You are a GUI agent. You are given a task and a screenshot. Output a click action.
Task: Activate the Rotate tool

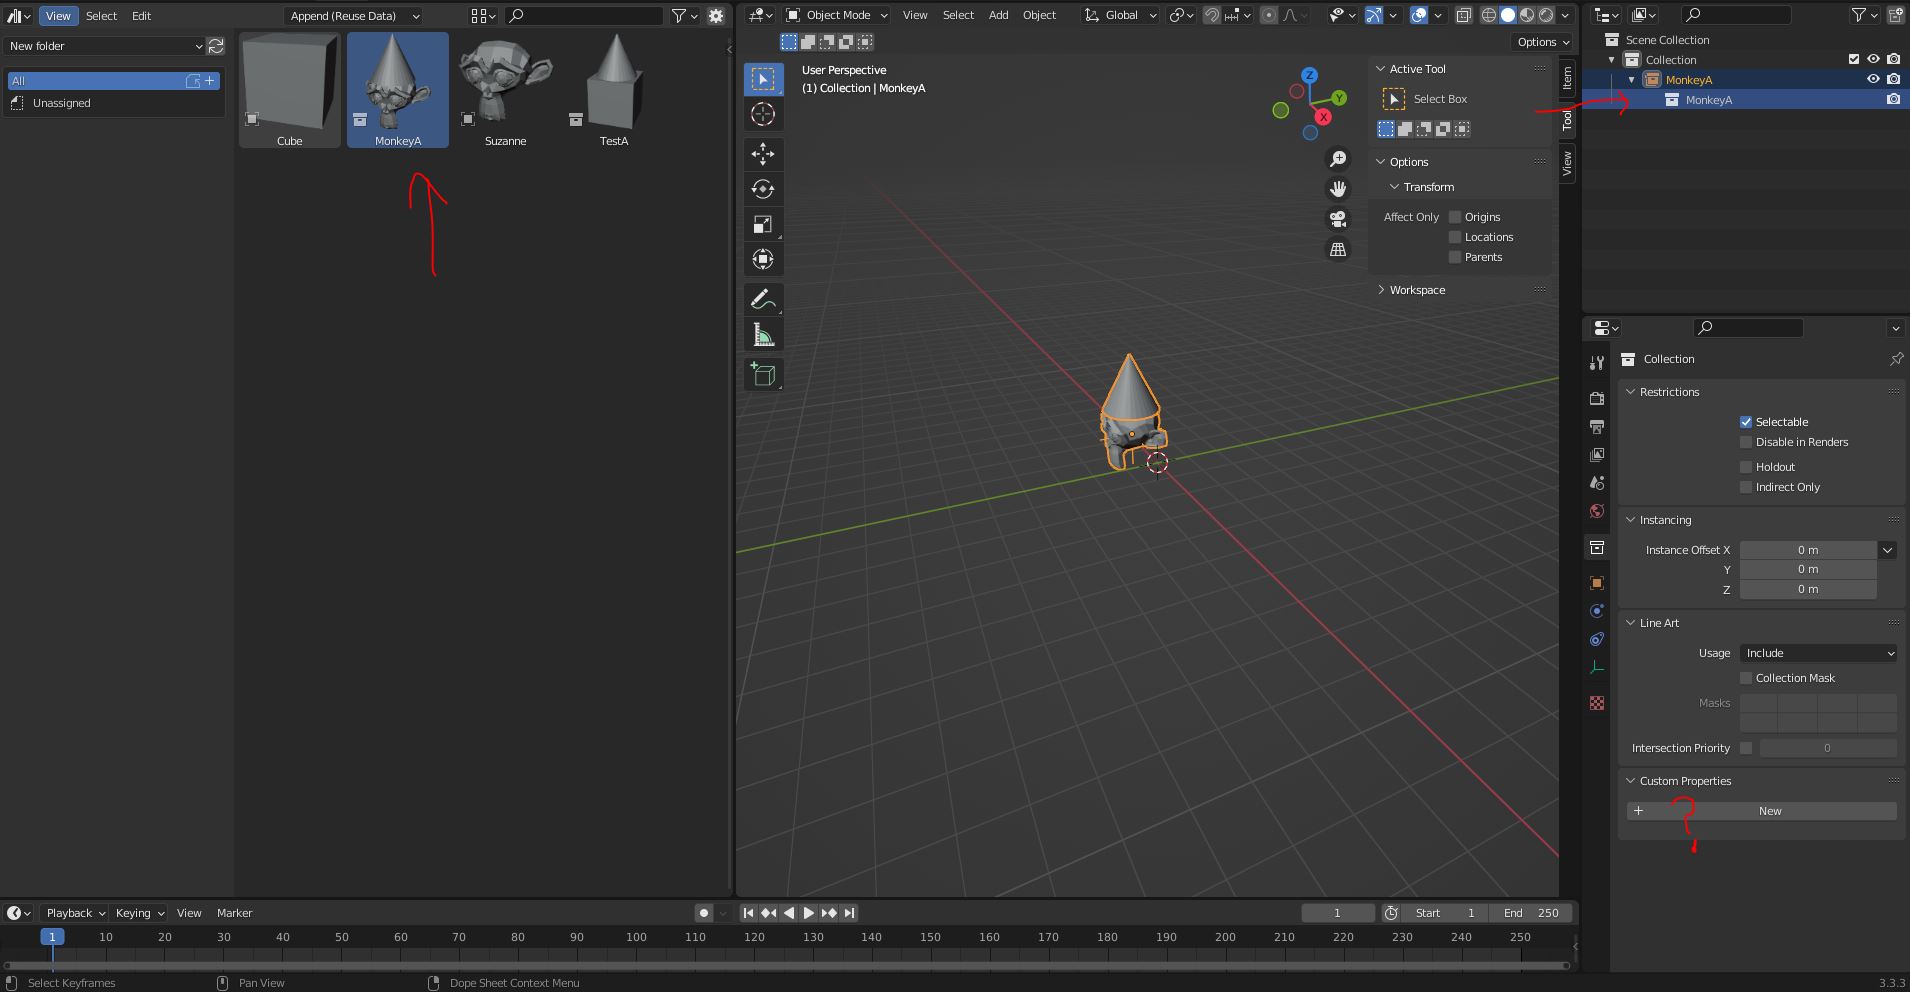pyautogui.click(x=763, y=189)
